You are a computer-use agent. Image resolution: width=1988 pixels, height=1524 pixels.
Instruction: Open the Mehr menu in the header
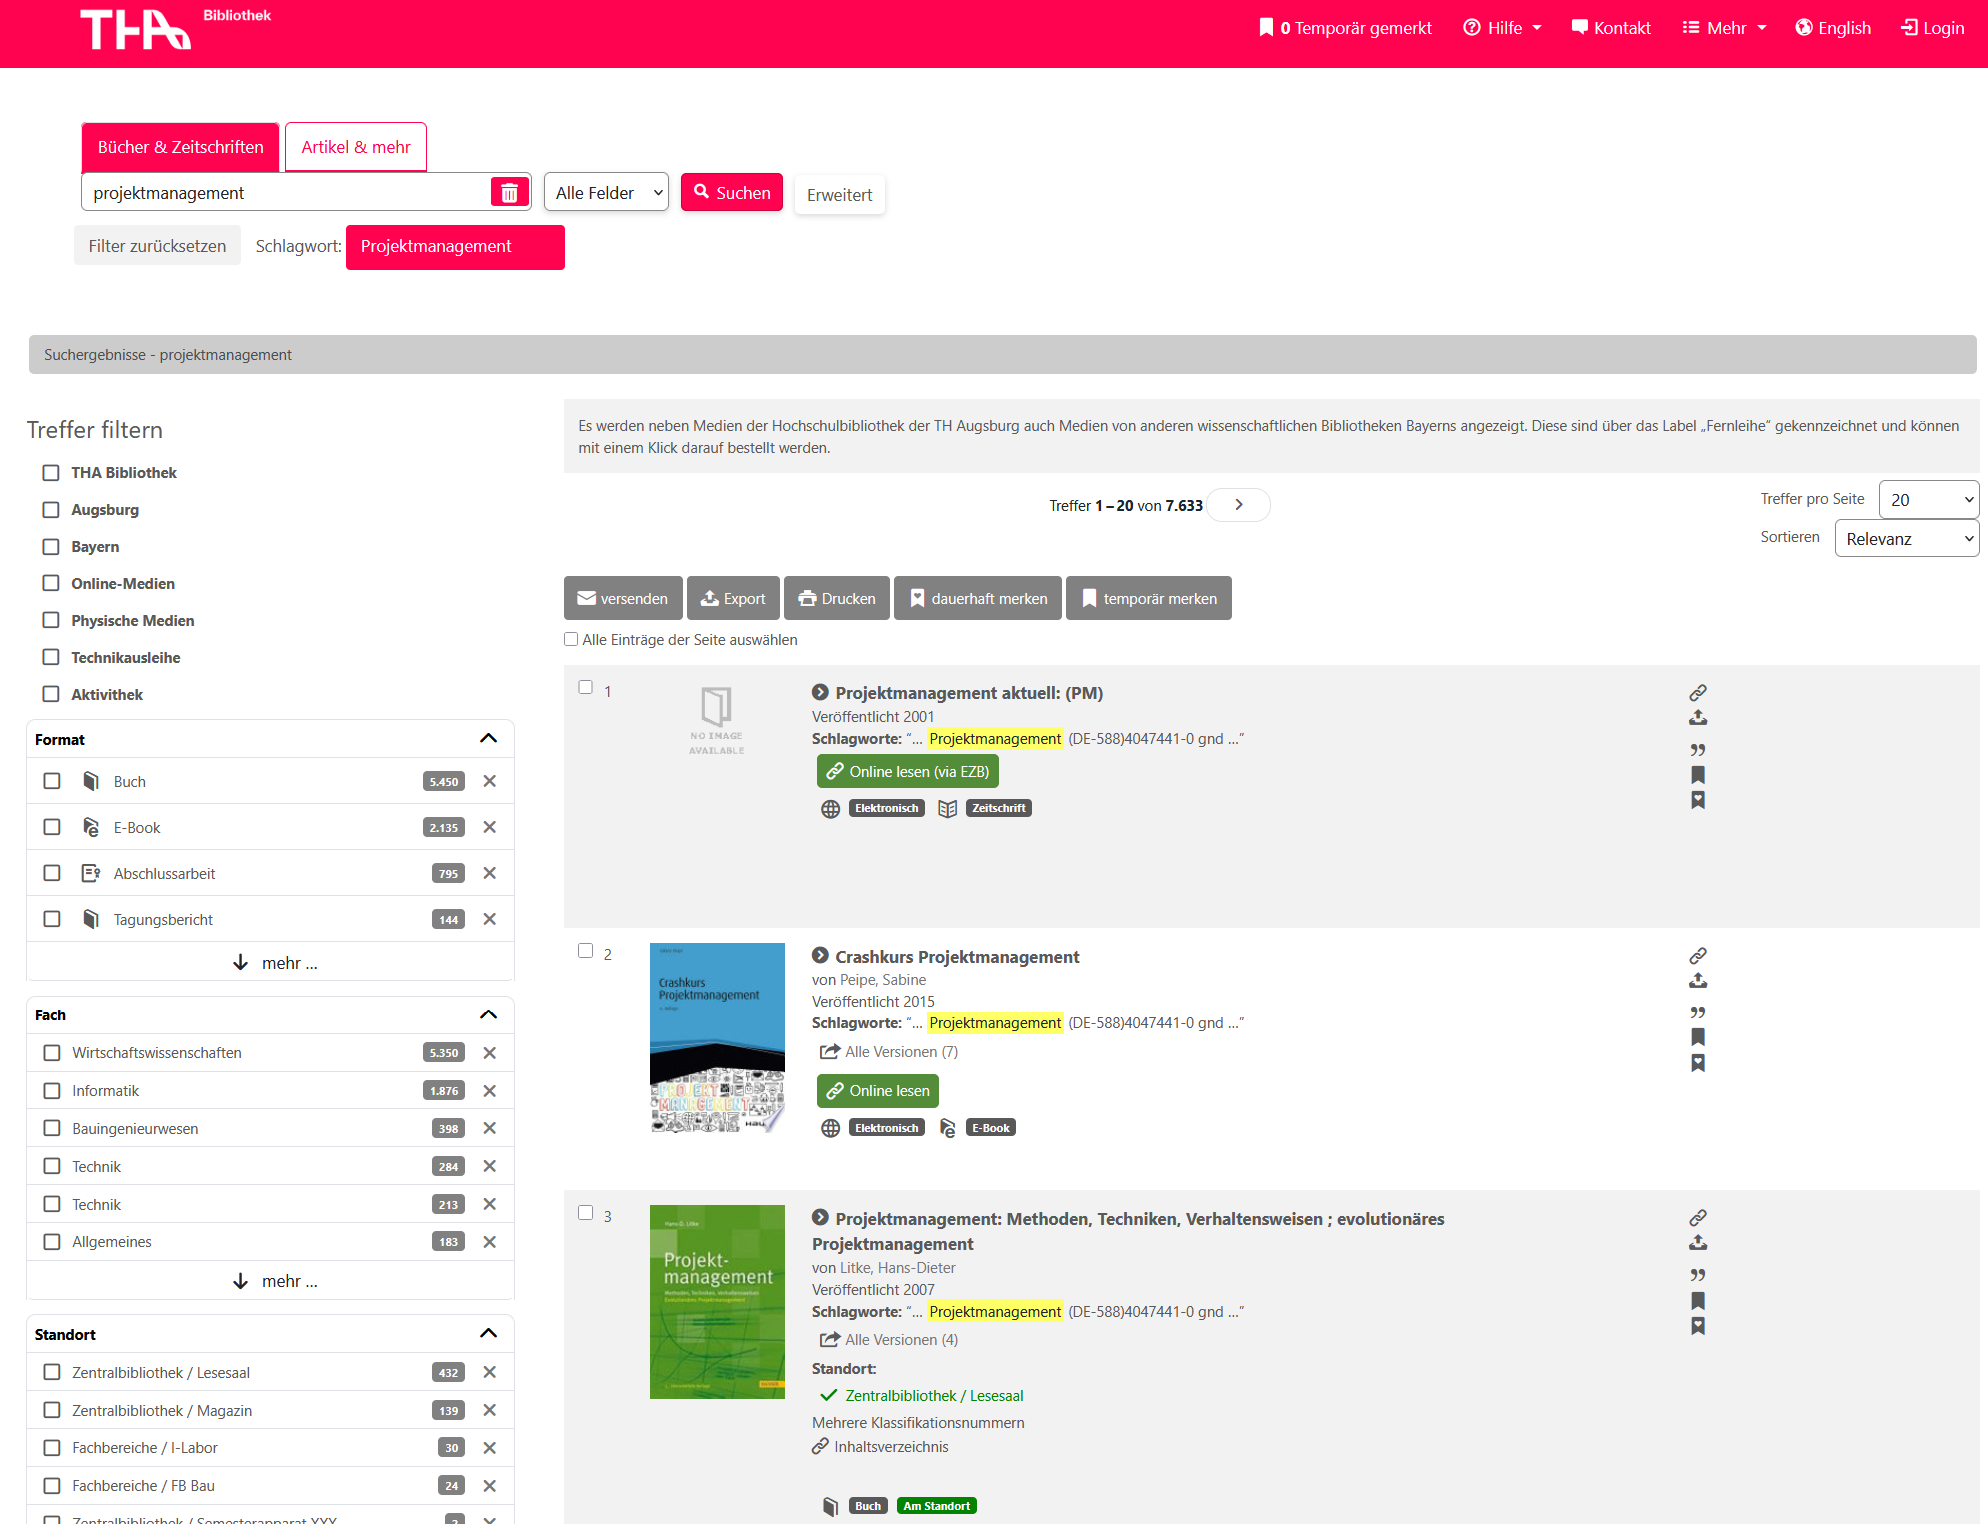(x=1723, y=27)
